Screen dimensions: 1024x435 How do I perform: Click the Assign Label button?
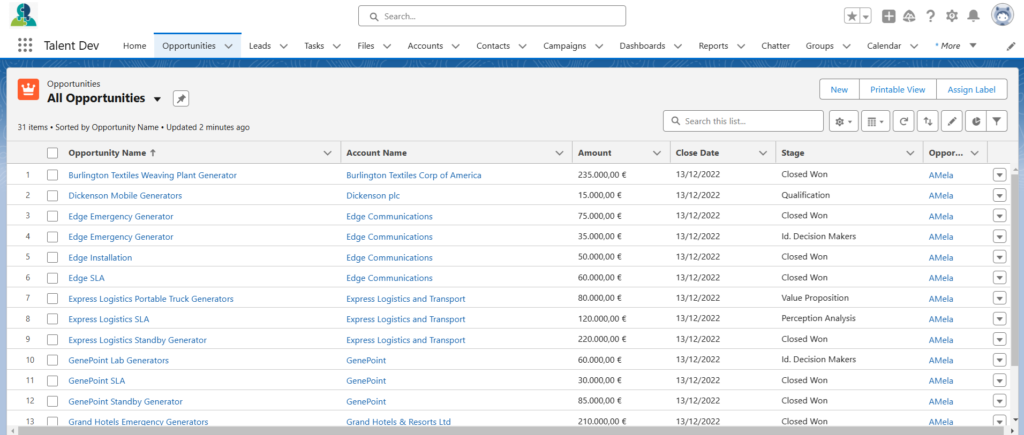click(x=972, y=89)
